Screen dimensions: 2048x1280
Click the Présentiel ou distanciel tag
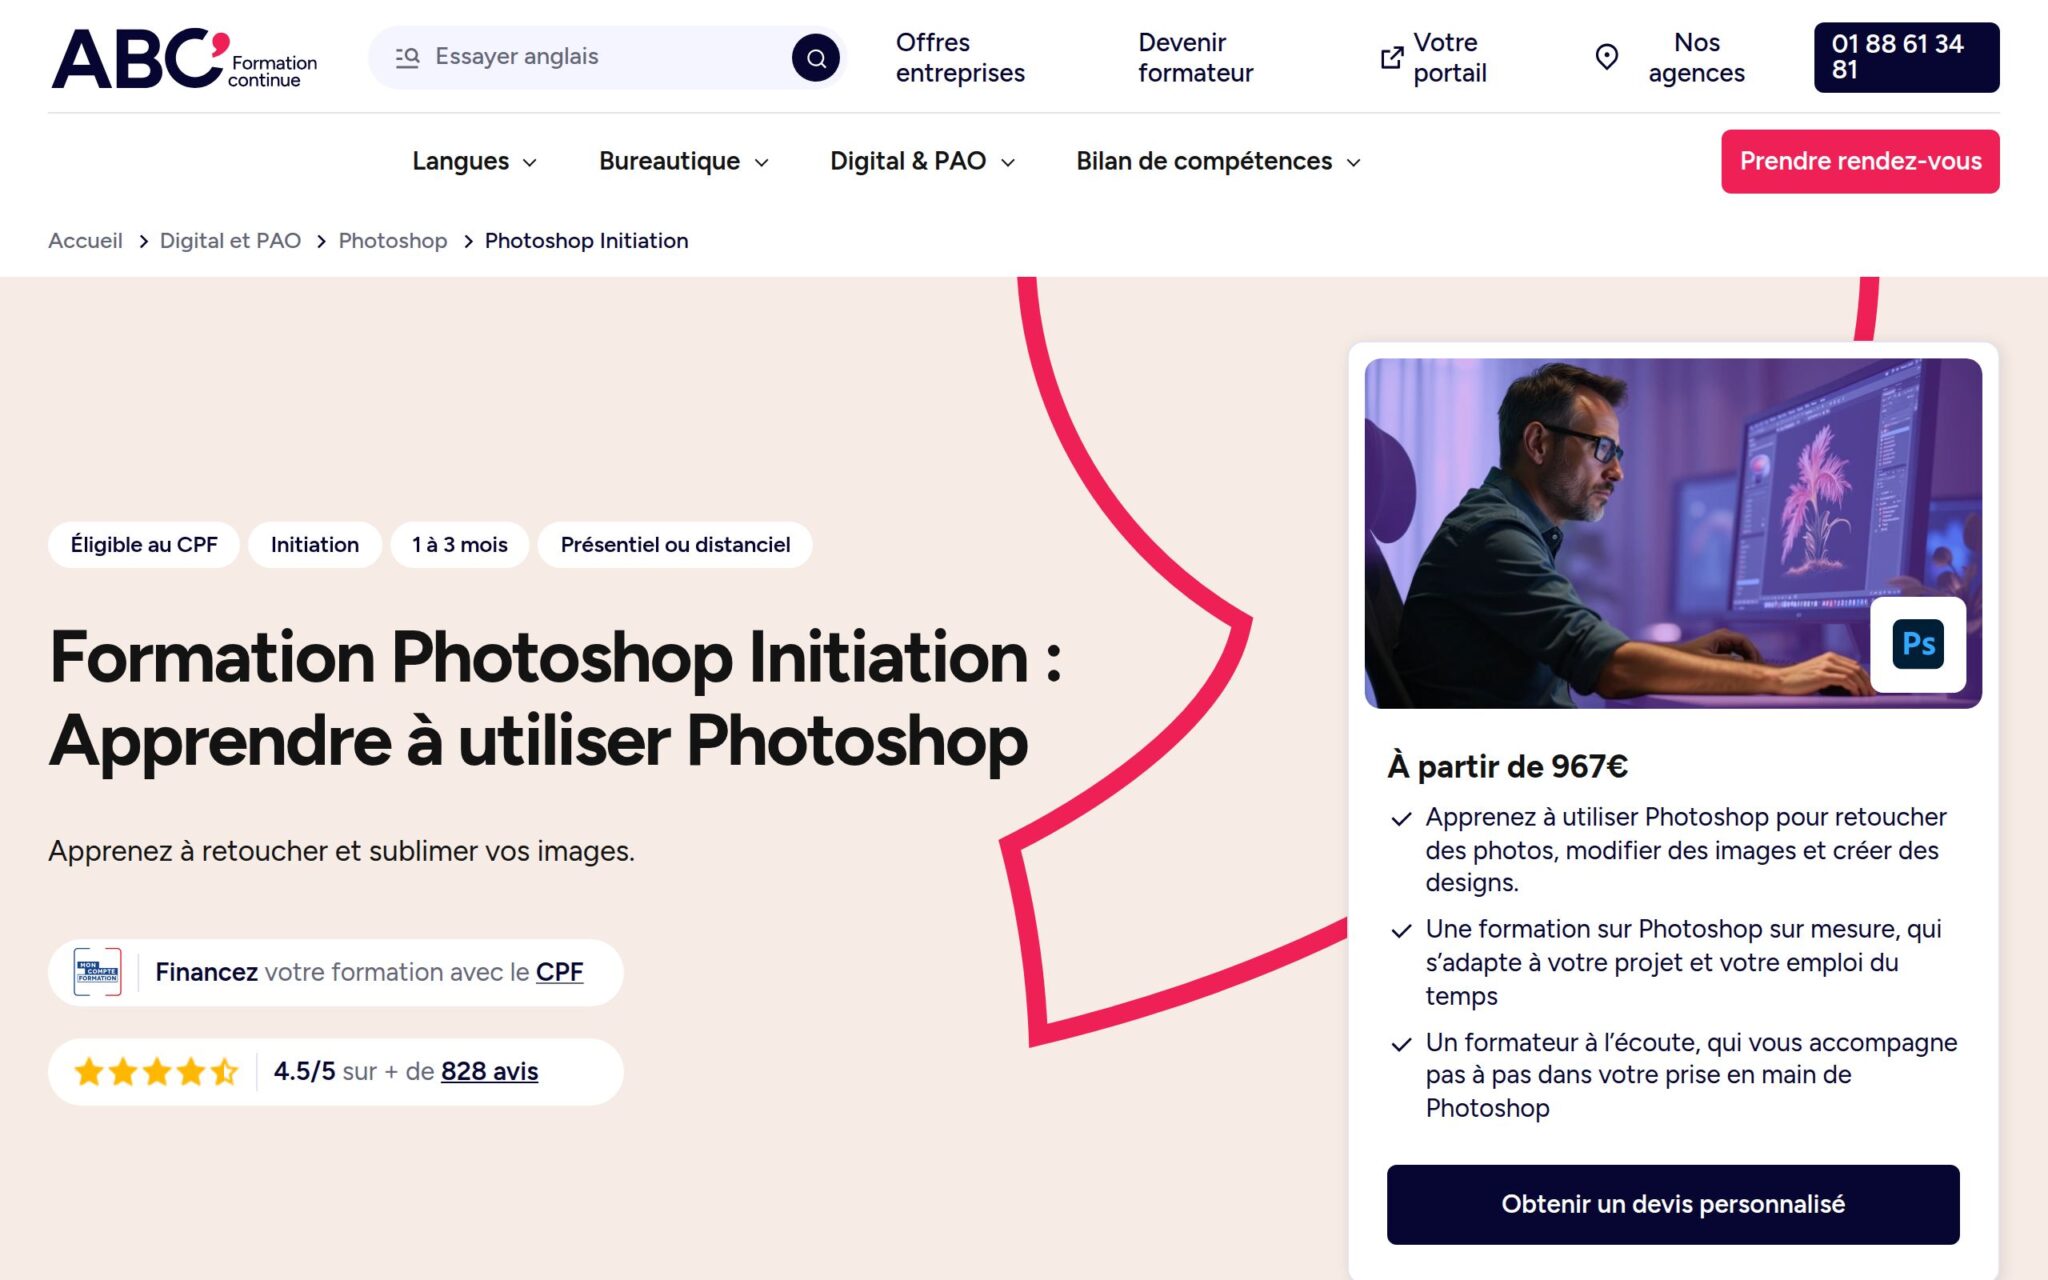pos(675,545)
